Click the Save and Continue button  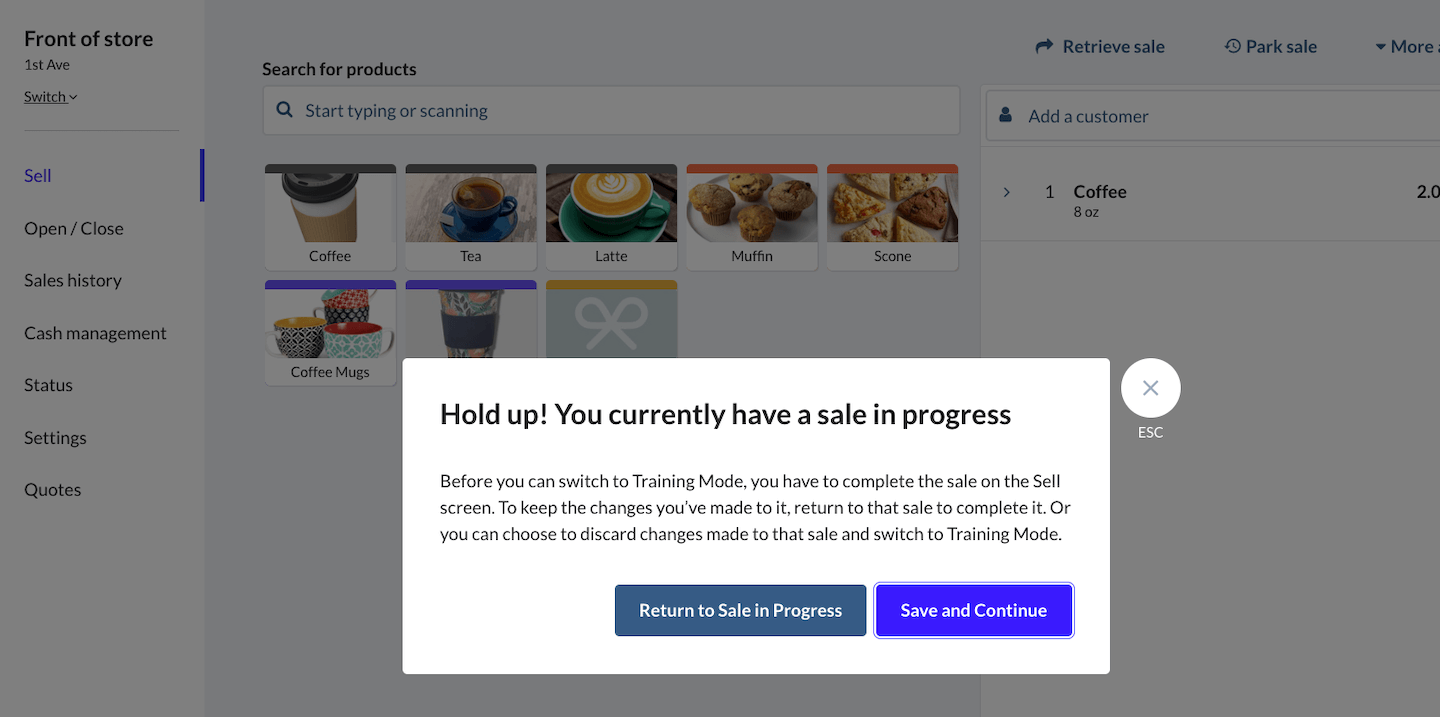point(973,610)
